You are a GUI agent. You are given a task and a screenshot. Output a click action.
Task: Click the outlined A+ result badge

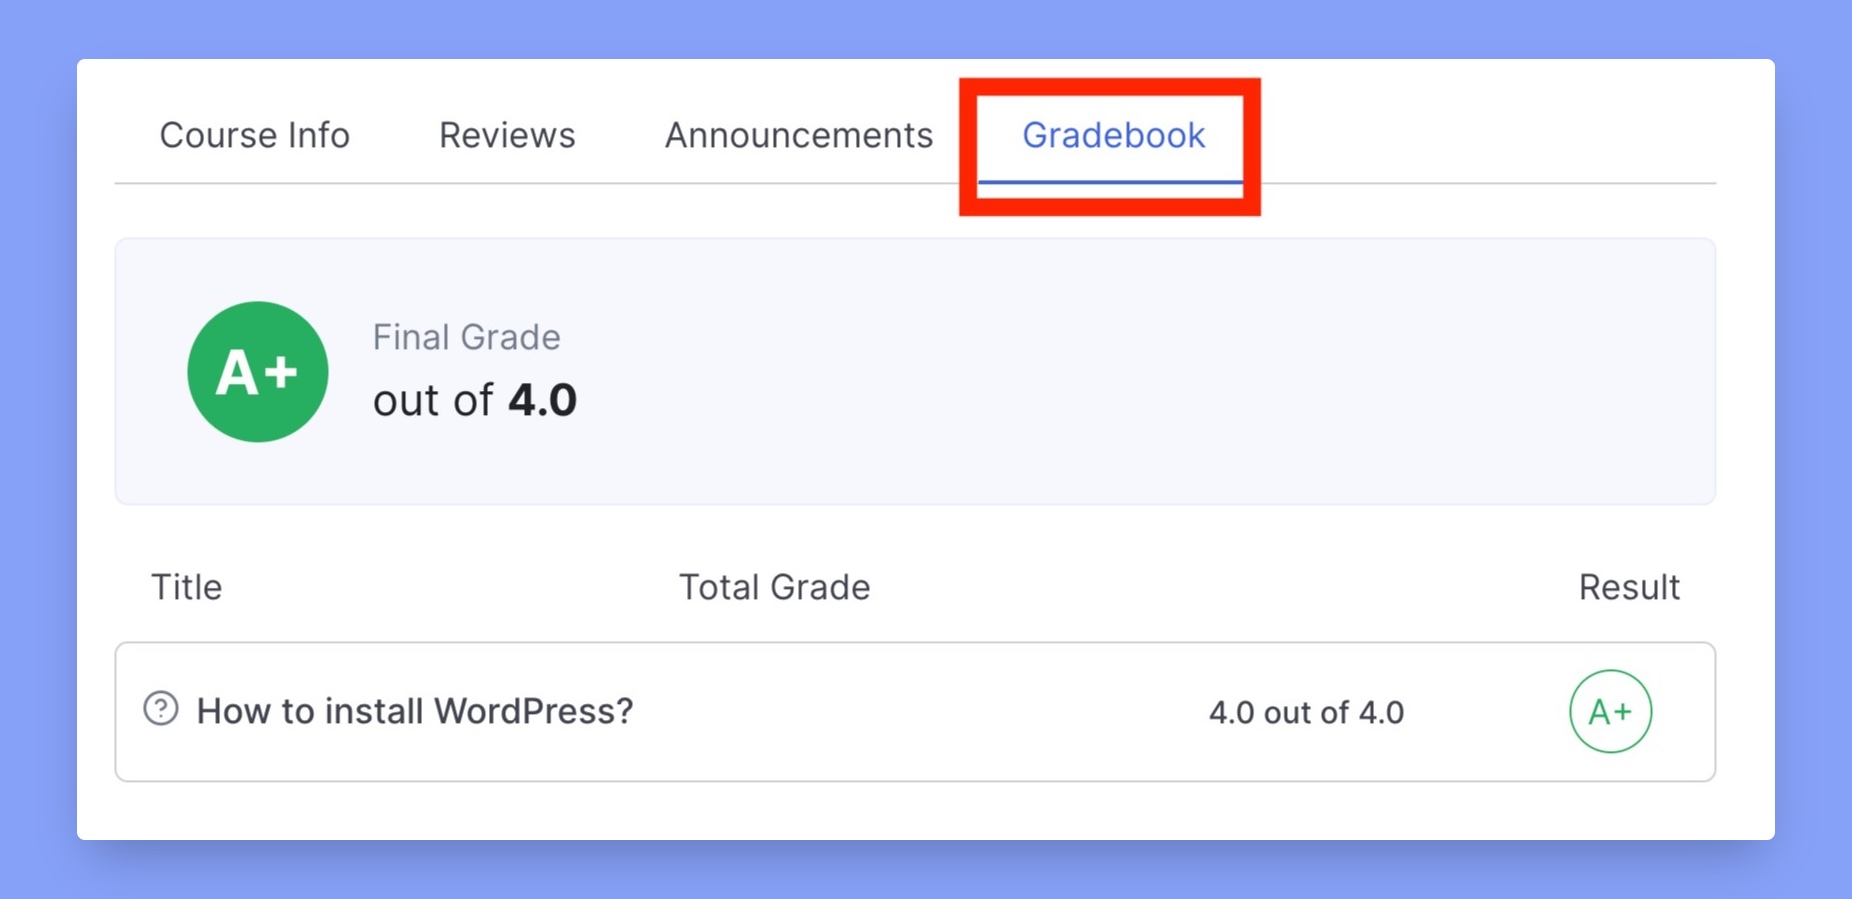click(x=1610, y=711)
